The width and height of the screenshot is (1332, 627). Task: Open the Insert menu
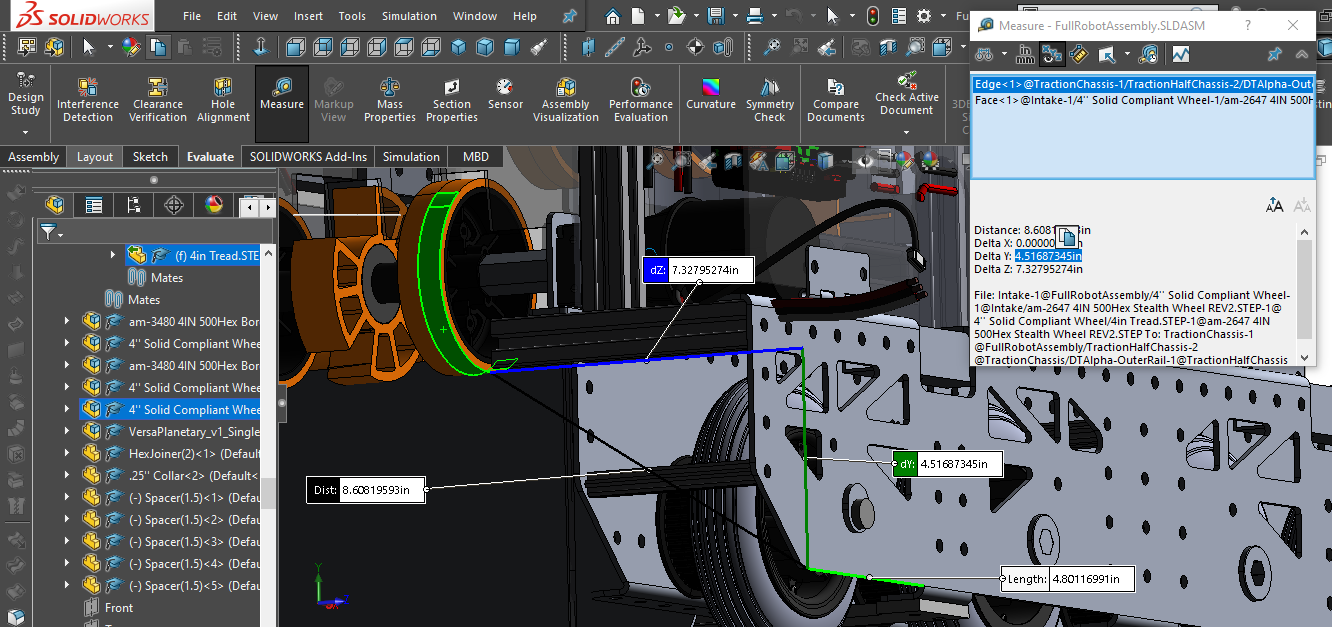coord(308,16)
